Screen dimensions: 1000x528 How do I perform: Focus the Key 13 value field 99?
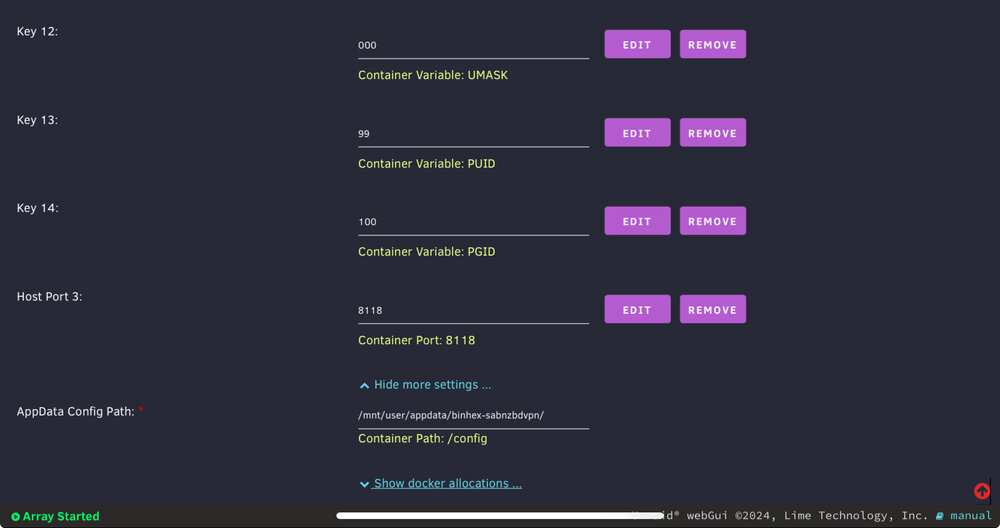coord(473,134)
